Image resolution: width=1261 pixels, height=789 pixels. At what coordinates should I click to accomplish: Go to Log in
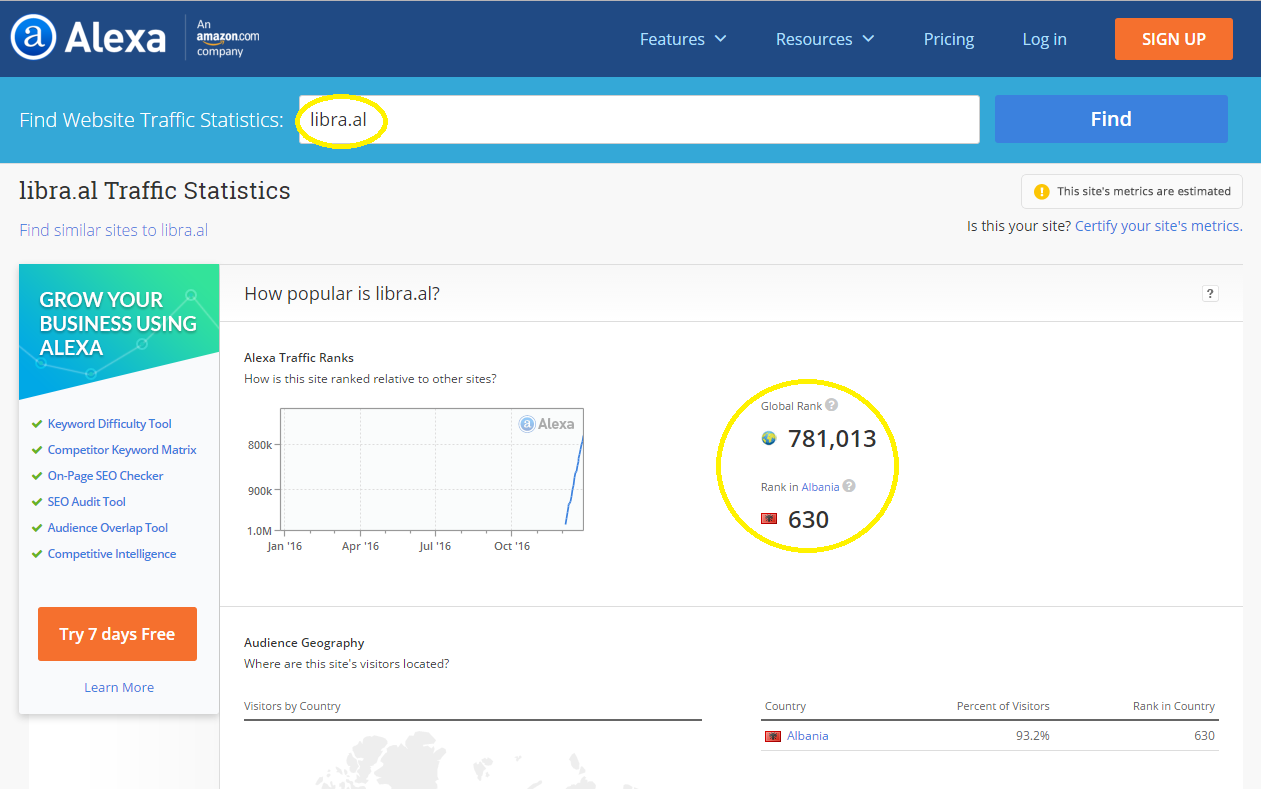click(x=1044, y=39)
